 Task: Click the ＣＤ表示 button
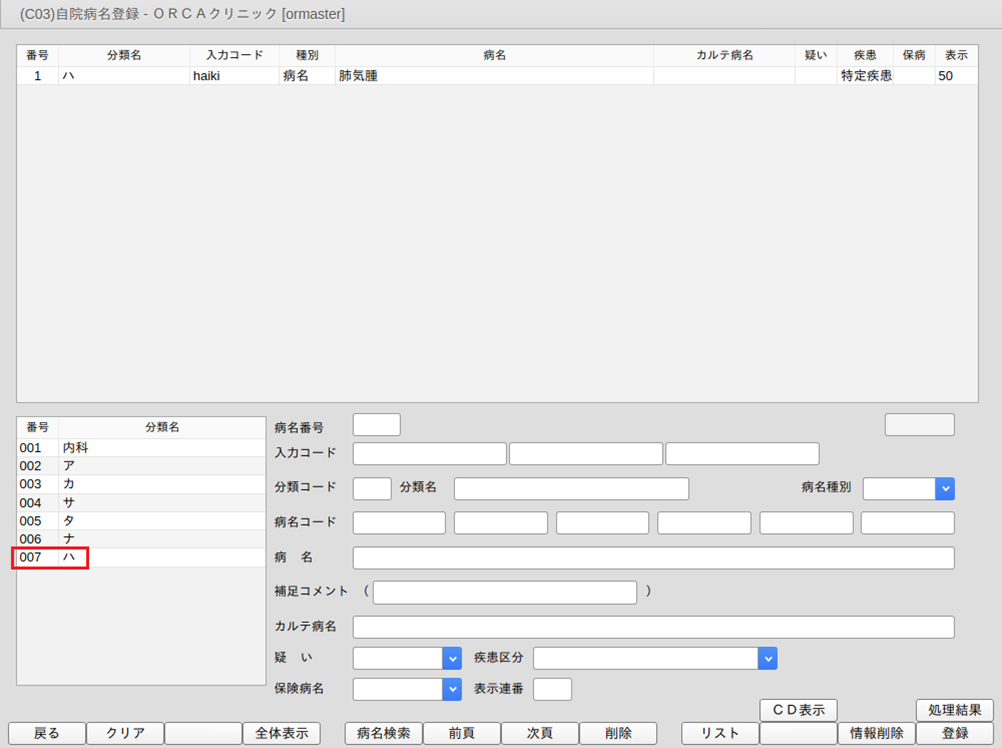click(798, 710)
